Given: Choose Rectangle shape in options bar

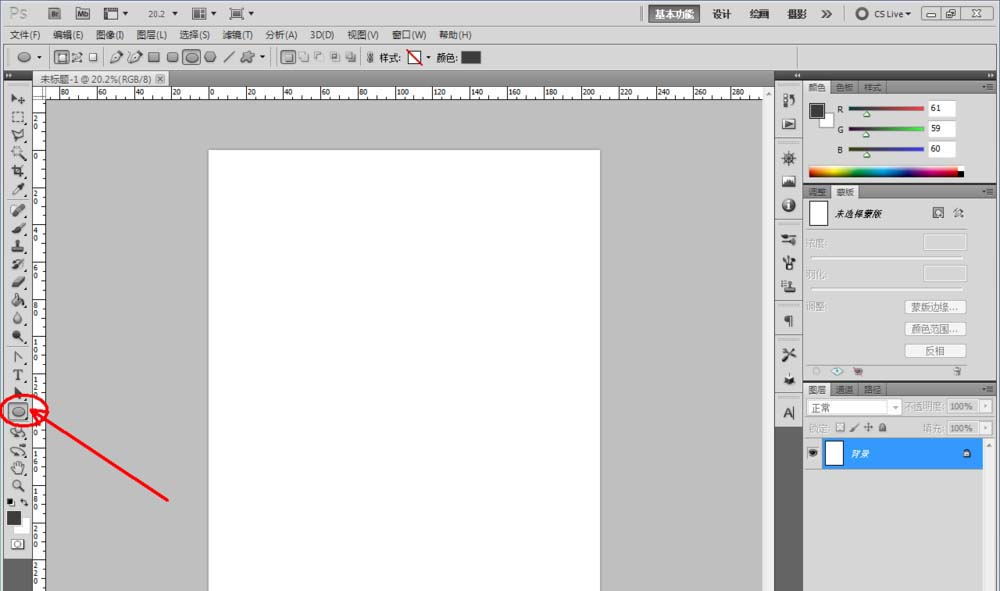Looking at the screenshot, I should click(x=154, y=57).
